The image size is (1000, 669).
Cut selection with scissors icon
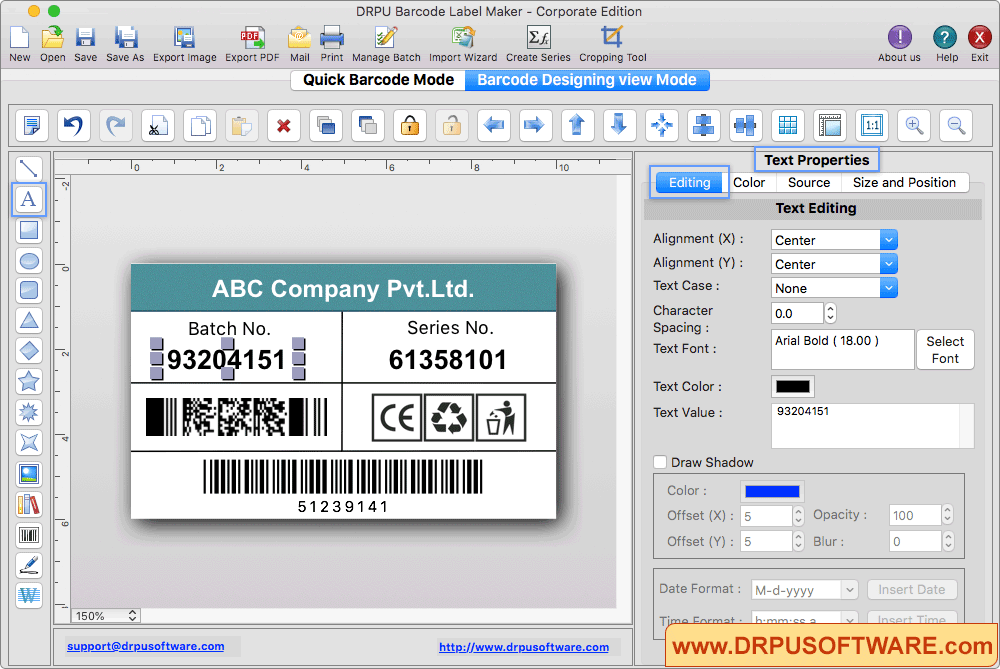[x=158, y=125]
